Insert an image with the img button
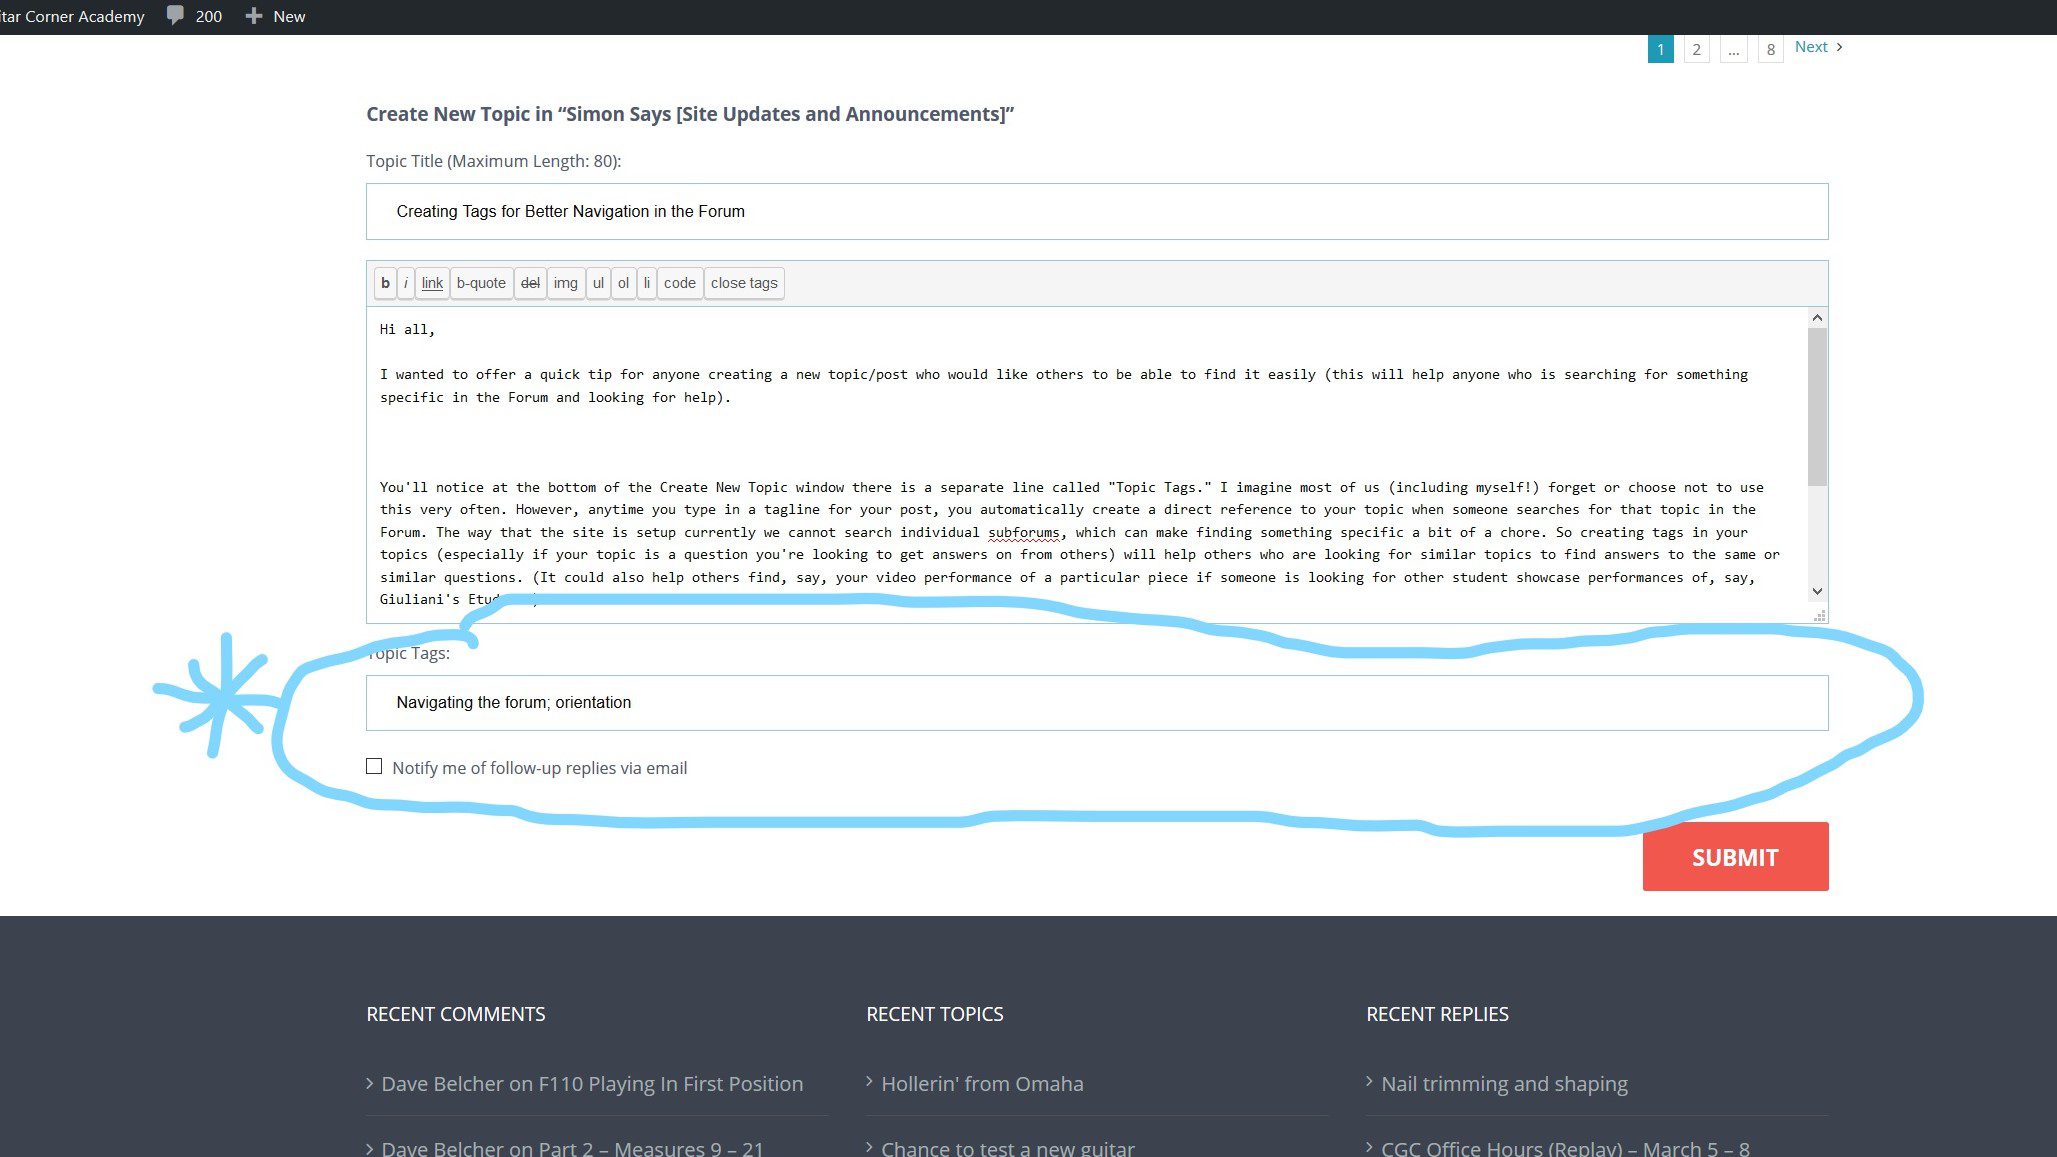This screenshot has height=1157, width=2057. [565, 283]
